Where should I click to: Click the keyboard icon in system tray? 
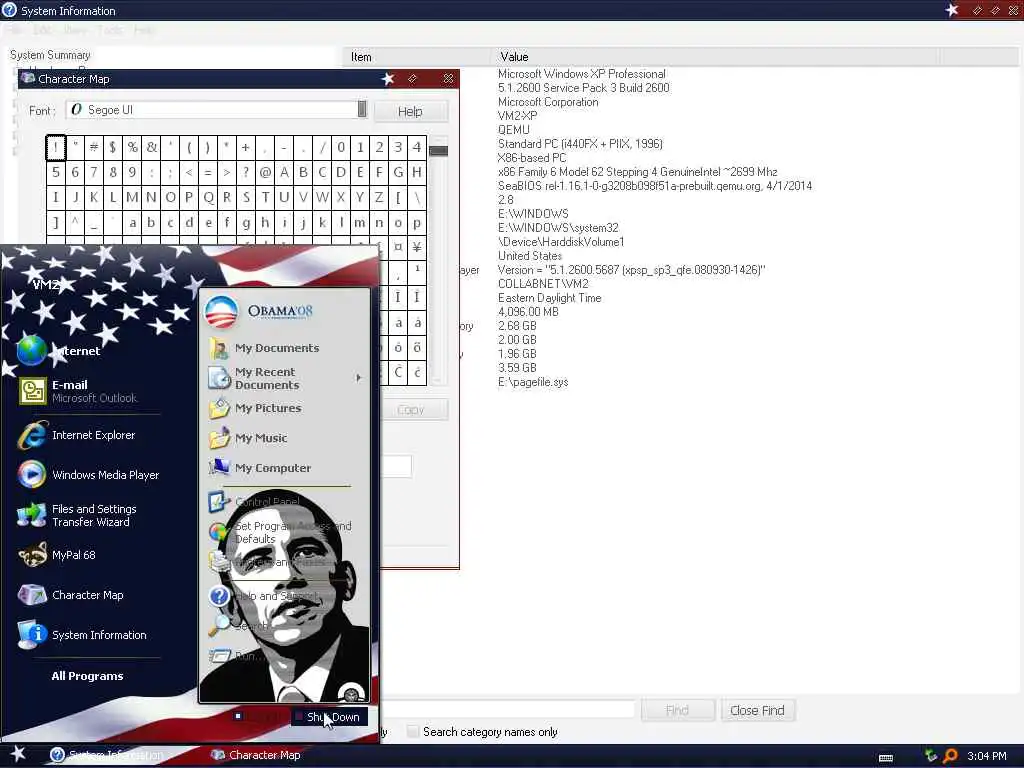click(886, 758)
